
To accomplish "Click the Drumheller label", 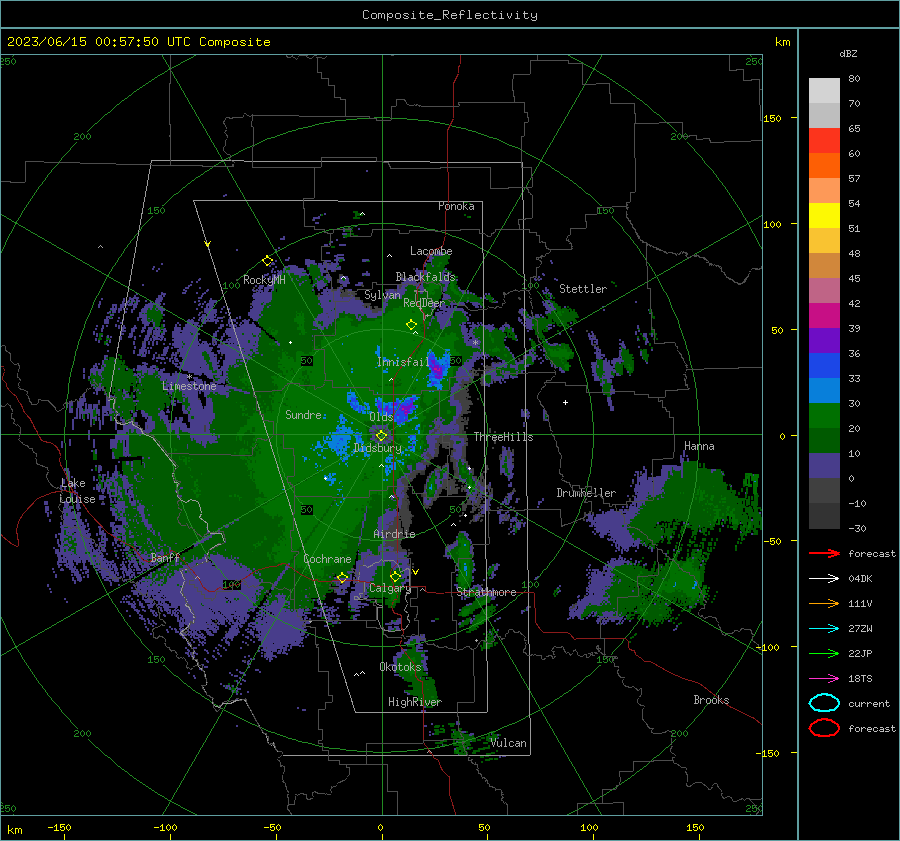I will coord(586,493).
